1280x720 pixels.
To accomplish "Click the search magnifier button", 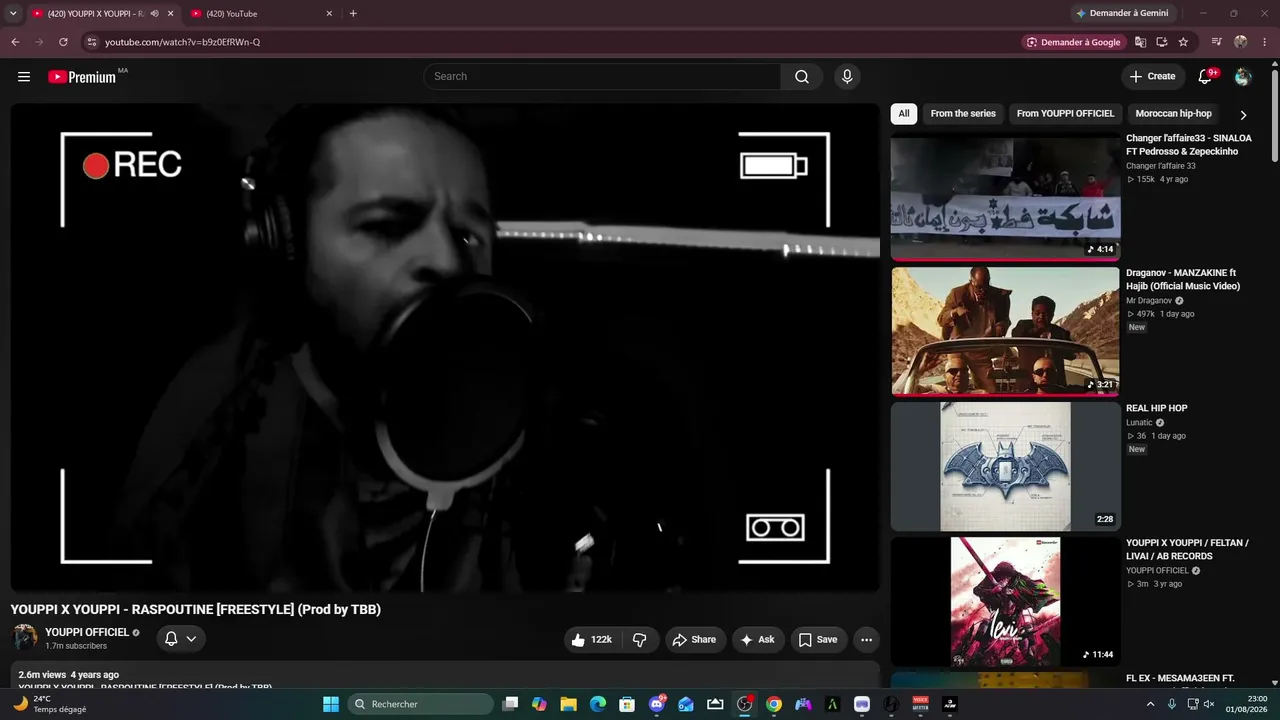I will pos(802,77).
